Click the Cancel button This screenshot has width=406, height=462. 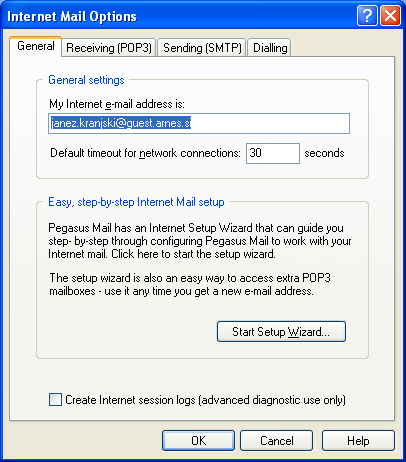tap(277, 441)
